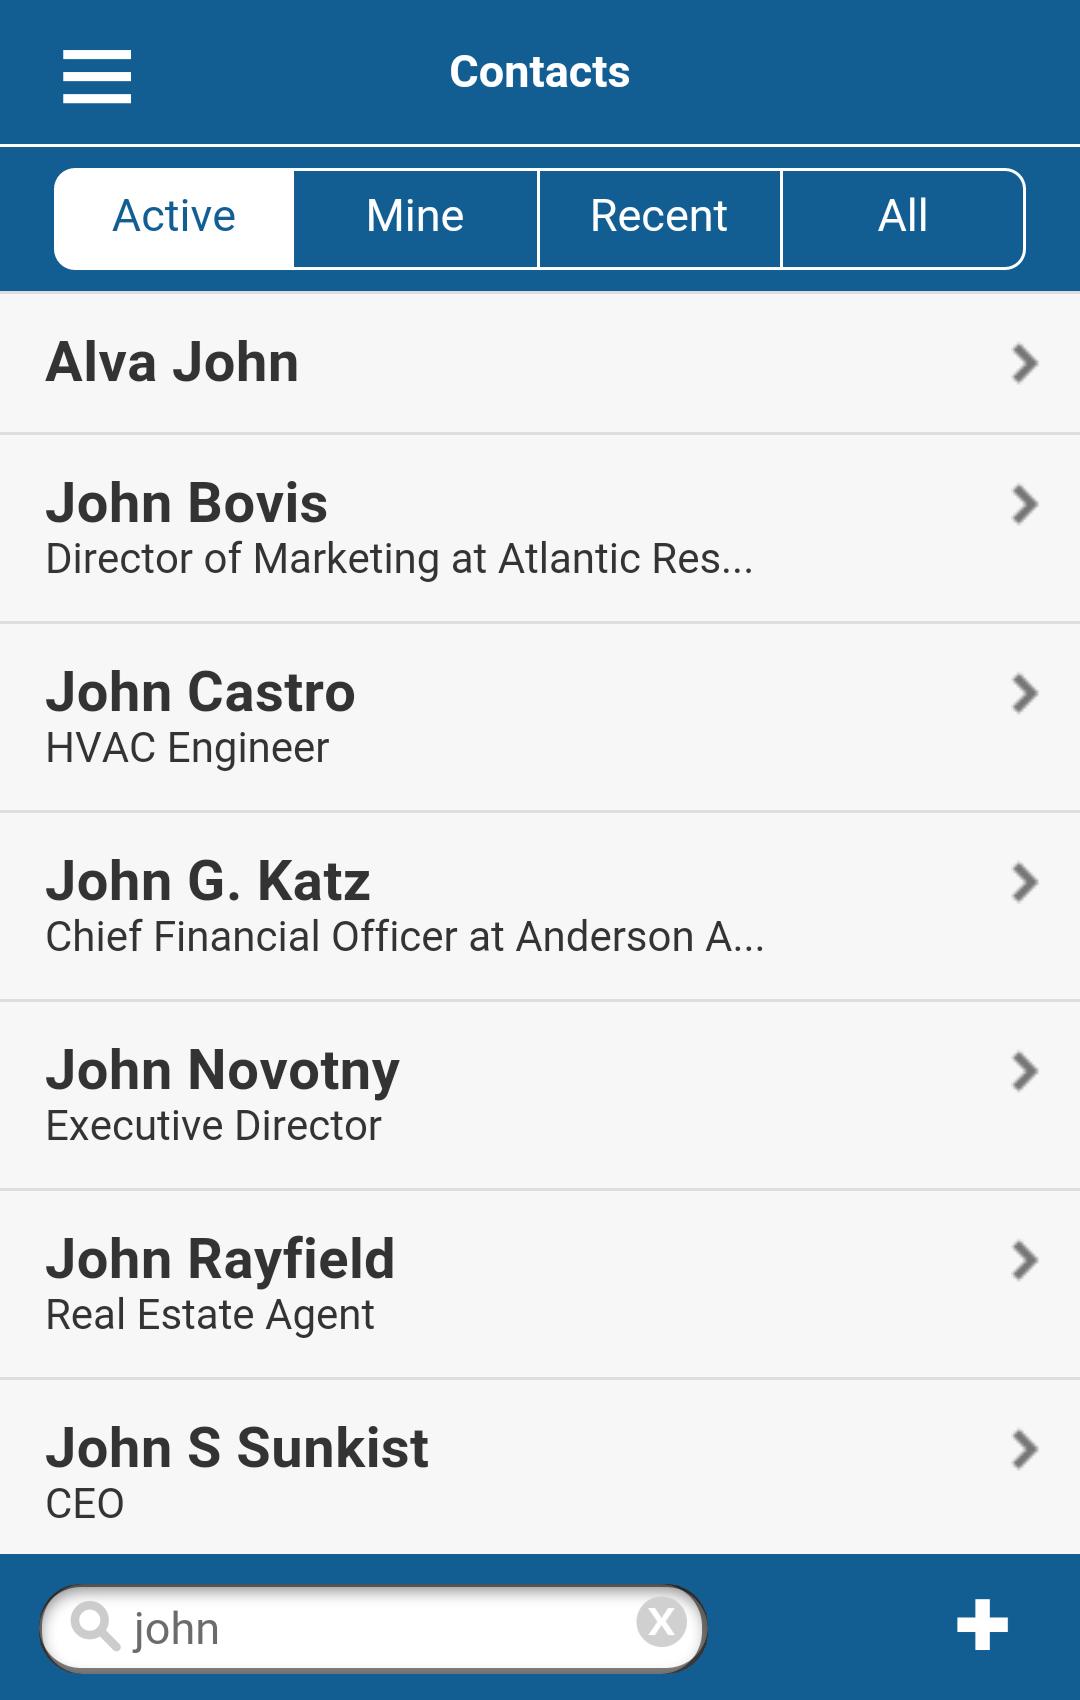Select John Novotny Executive Director entry

(x=540, y=1095)
